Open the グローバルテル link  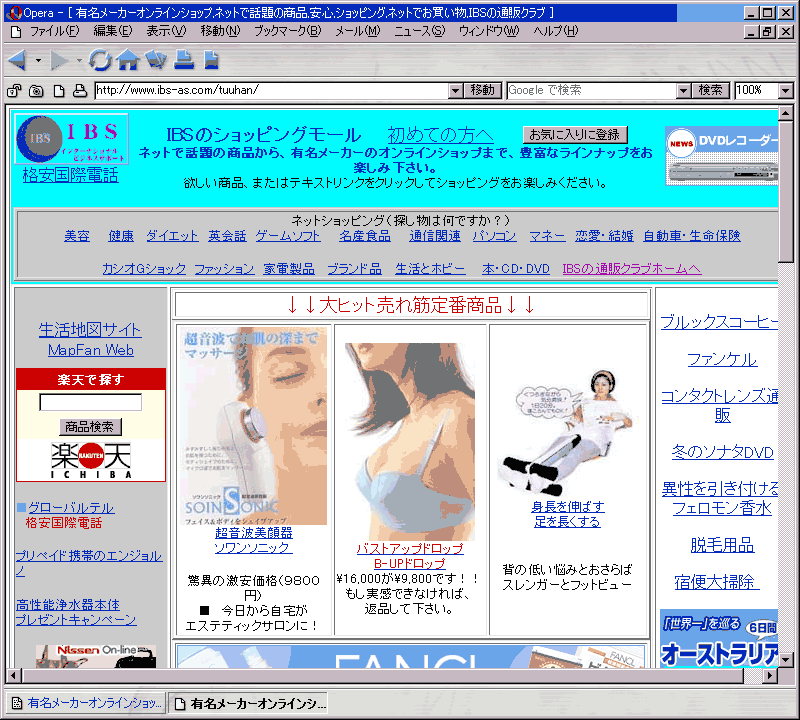[71, 508]
